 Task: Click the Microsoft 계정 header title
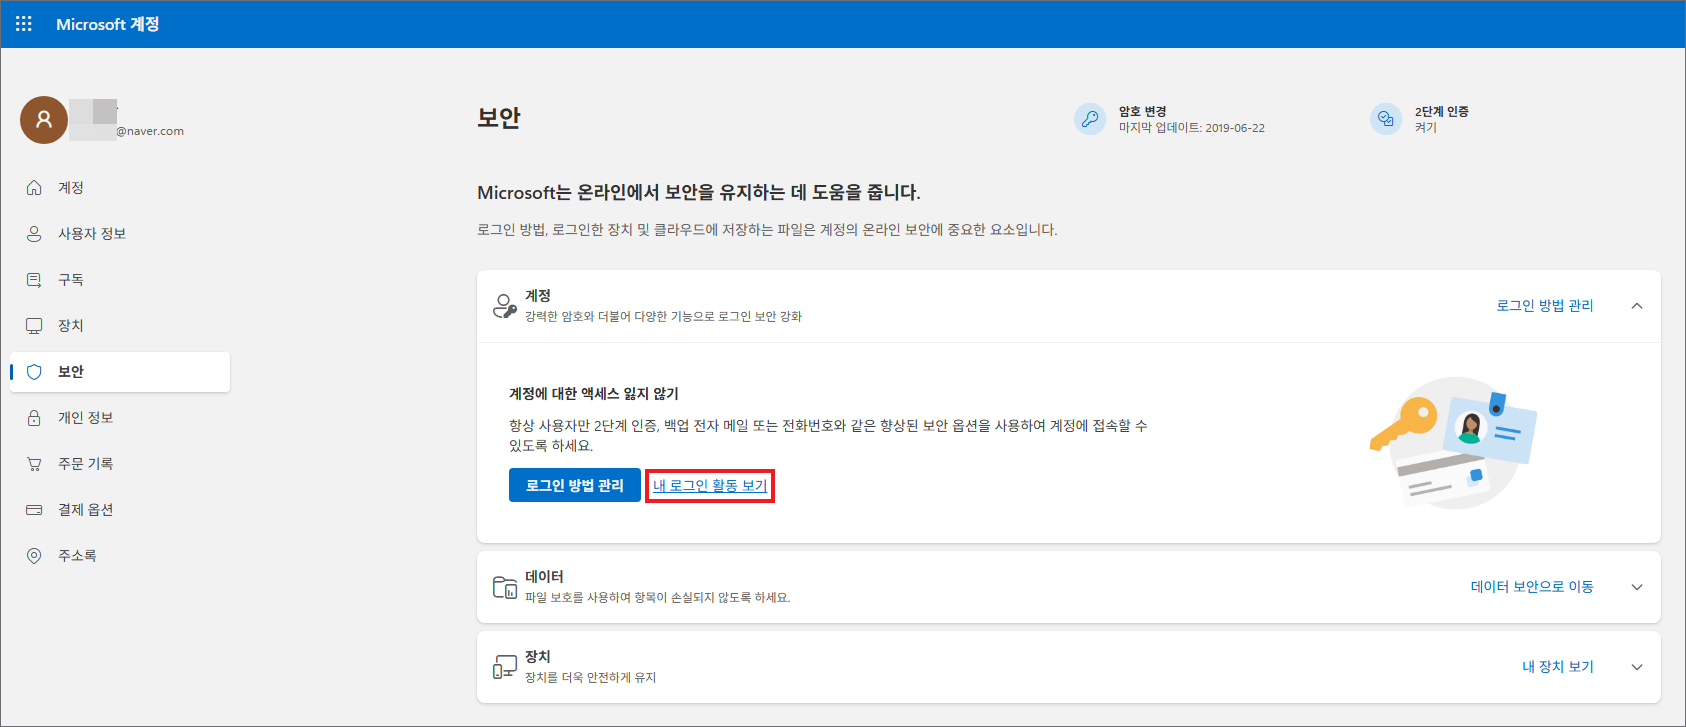[x=108, y=24]
